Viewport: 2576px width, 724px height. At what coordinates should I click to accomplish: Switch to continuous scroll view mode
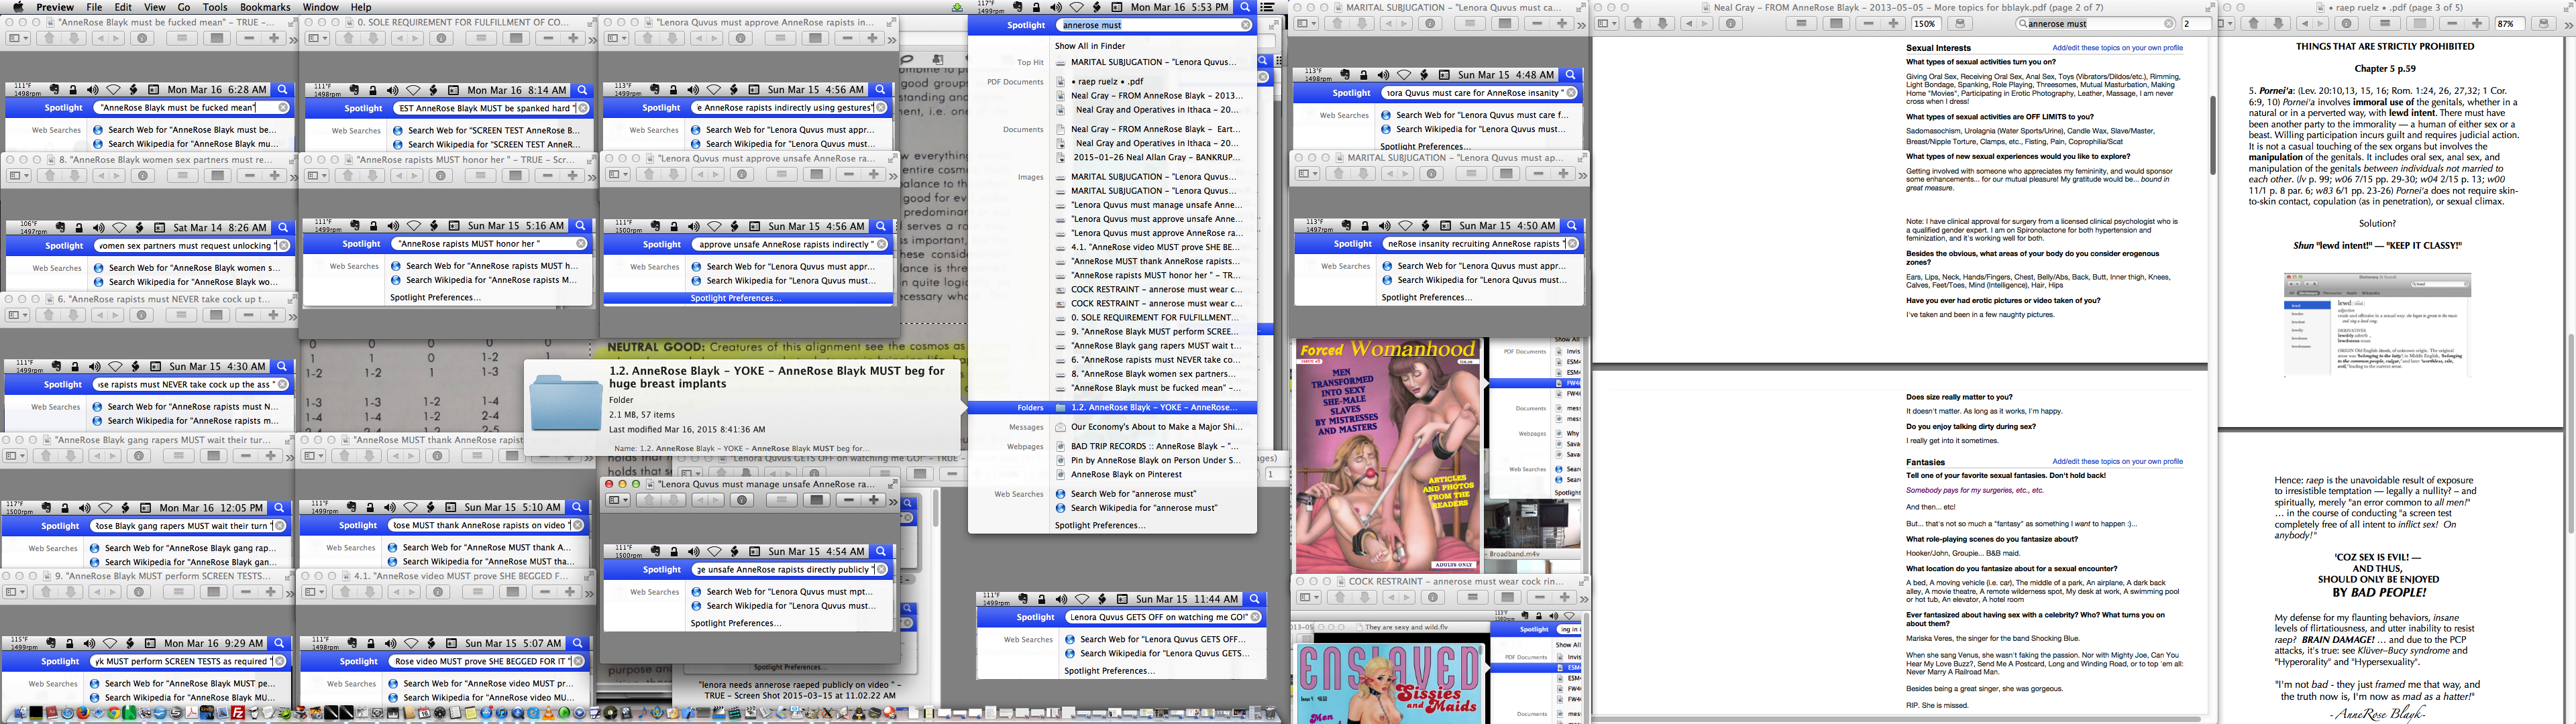pyautogui.click(x=1802, y=24)
